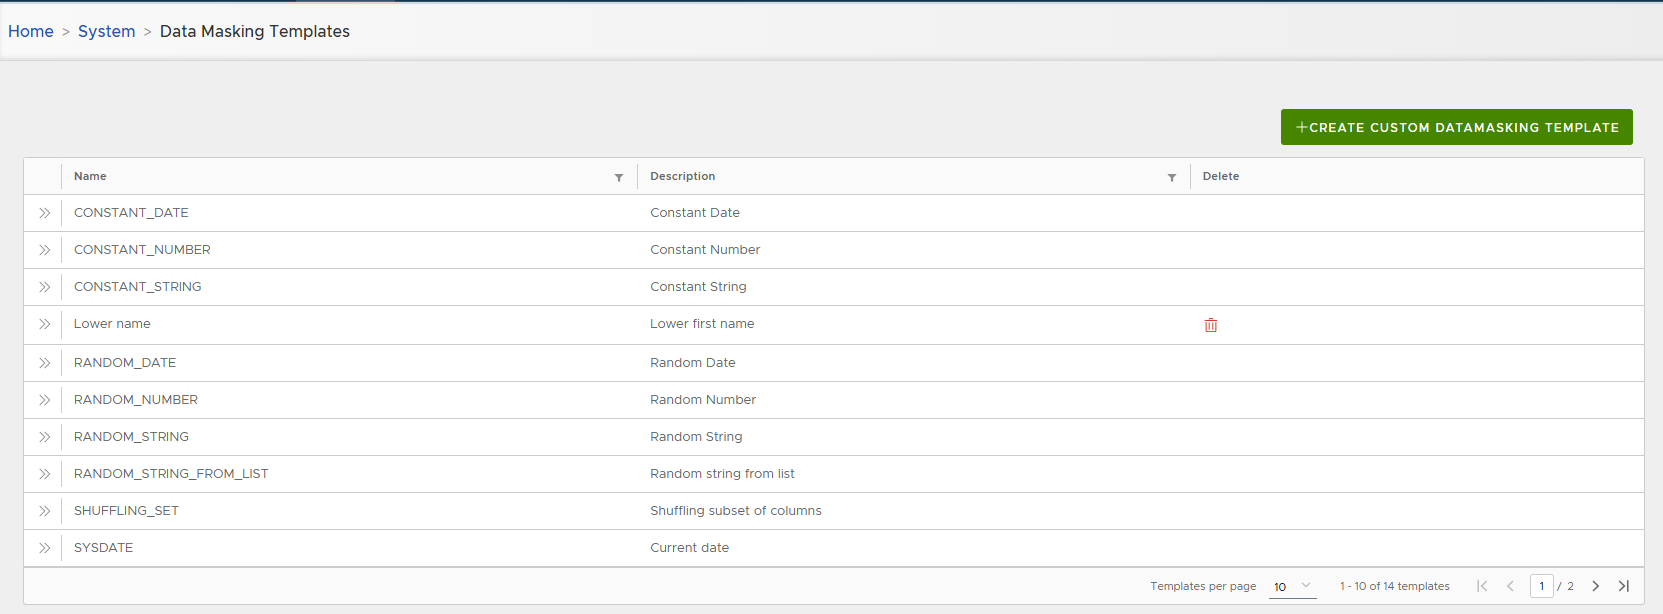The image size is (1663, 614).
Task: Click the 'Random Number' description
Action: click(703, 400)
